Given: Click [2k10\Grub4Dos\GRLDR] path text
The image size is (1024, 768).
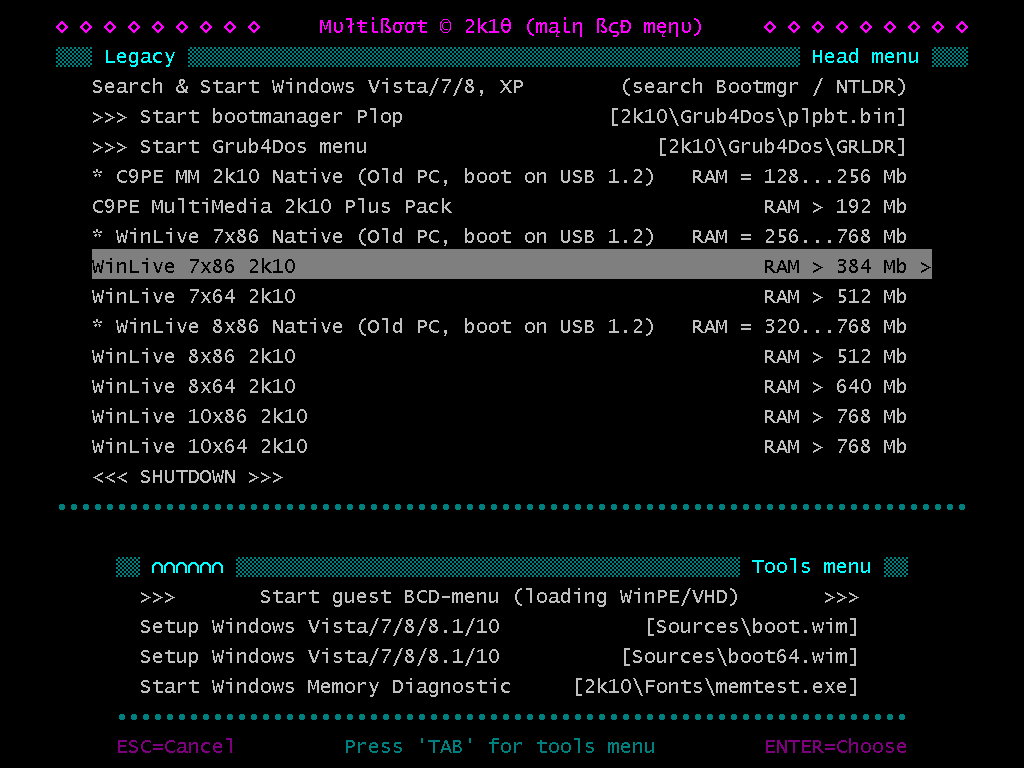Looking at the screenshot, I should [782, 147].
